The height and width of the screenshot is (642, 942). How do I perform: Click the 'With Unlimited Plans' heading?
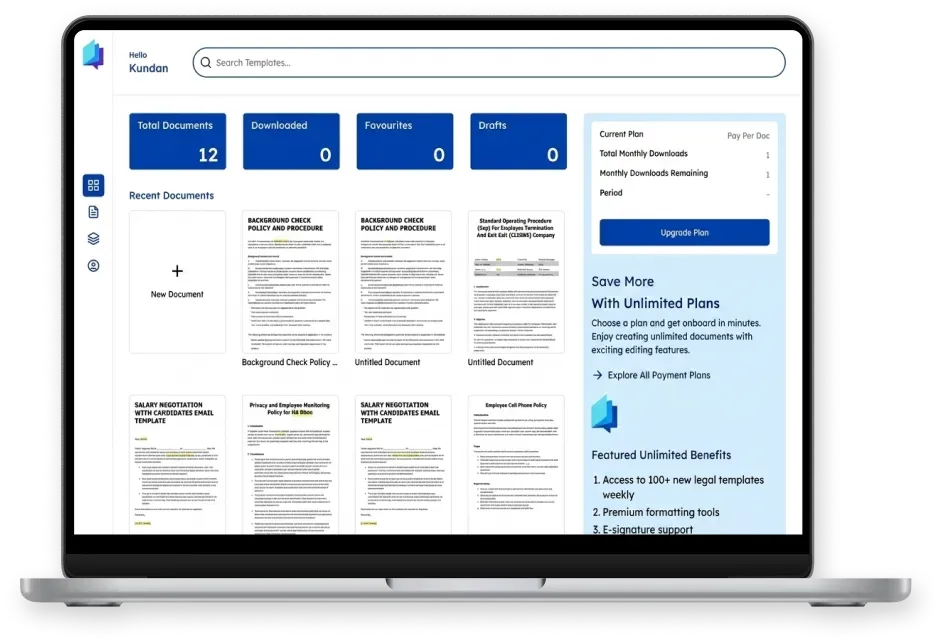point(655,303)
